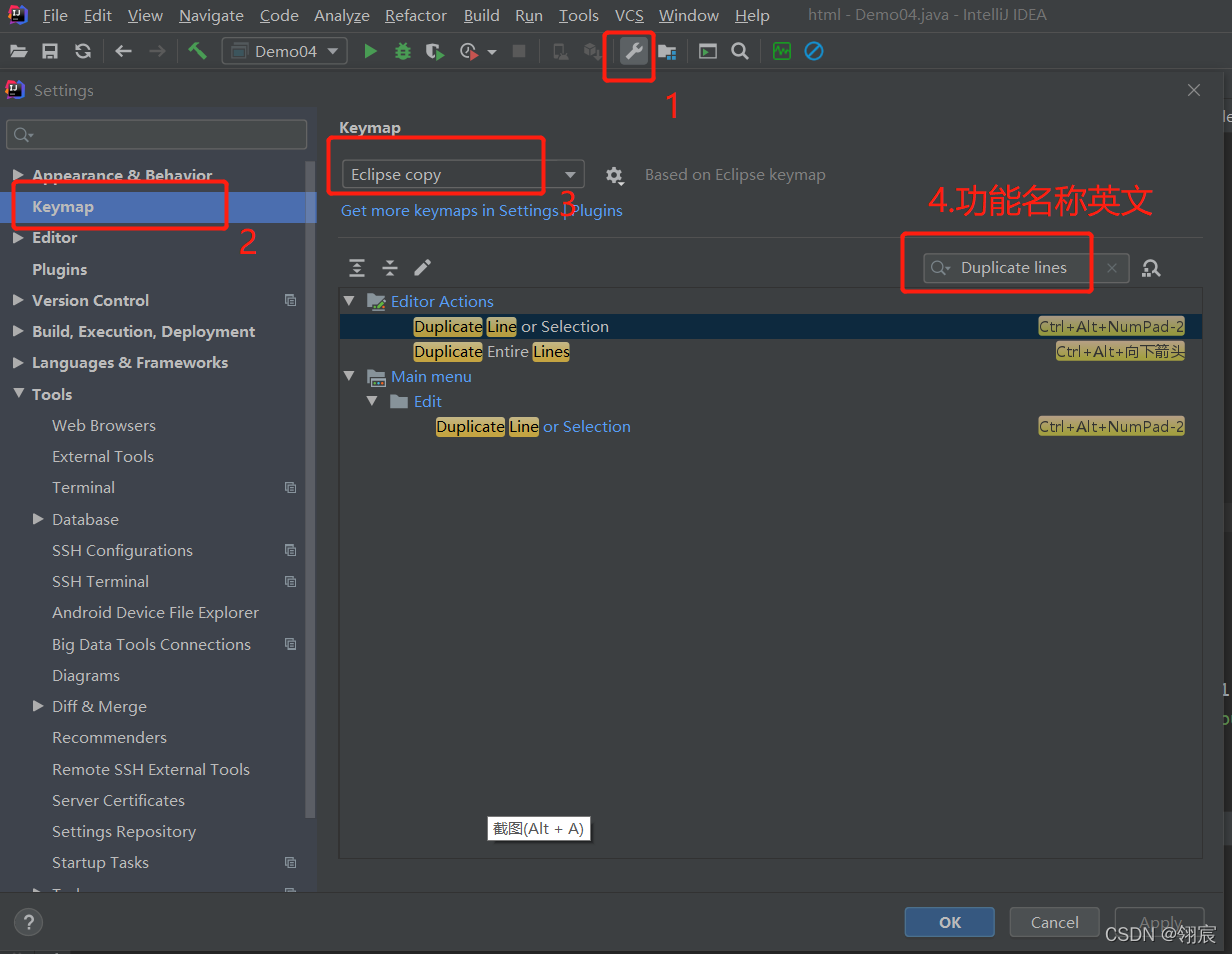
Task: Open the Project Structure icon
Action: pos(667,51)
